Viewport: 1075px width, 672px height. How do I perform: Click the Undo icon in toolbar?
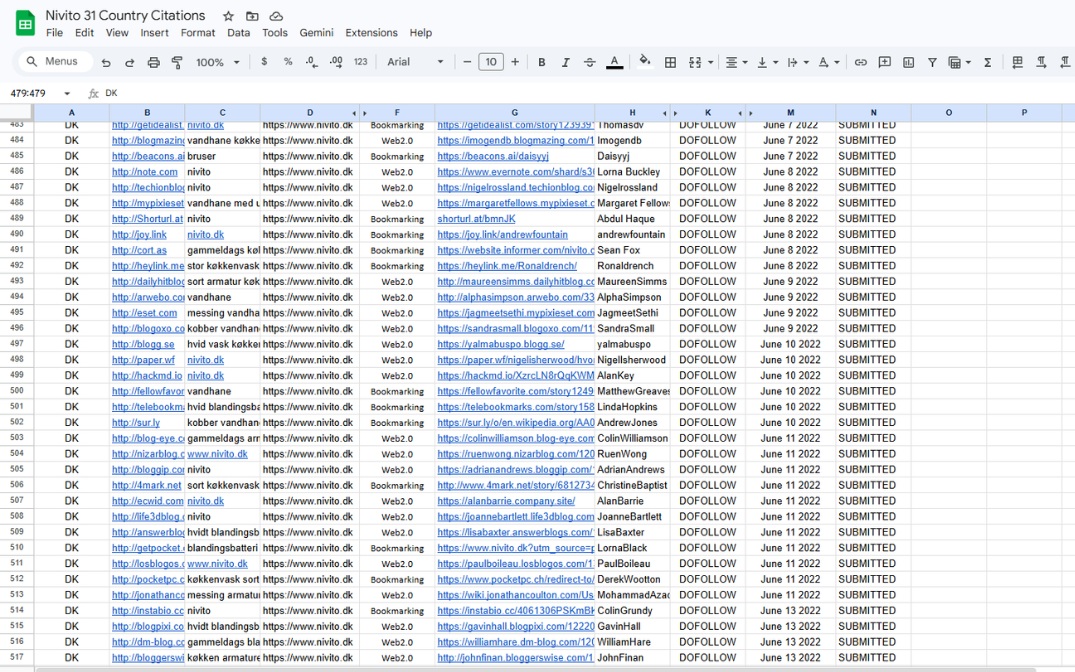106,62
